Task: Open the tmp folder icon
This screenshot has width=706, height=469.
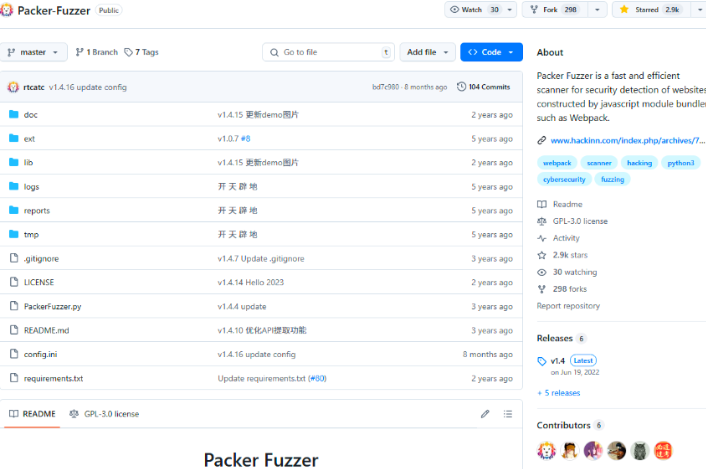Action: 14,234
